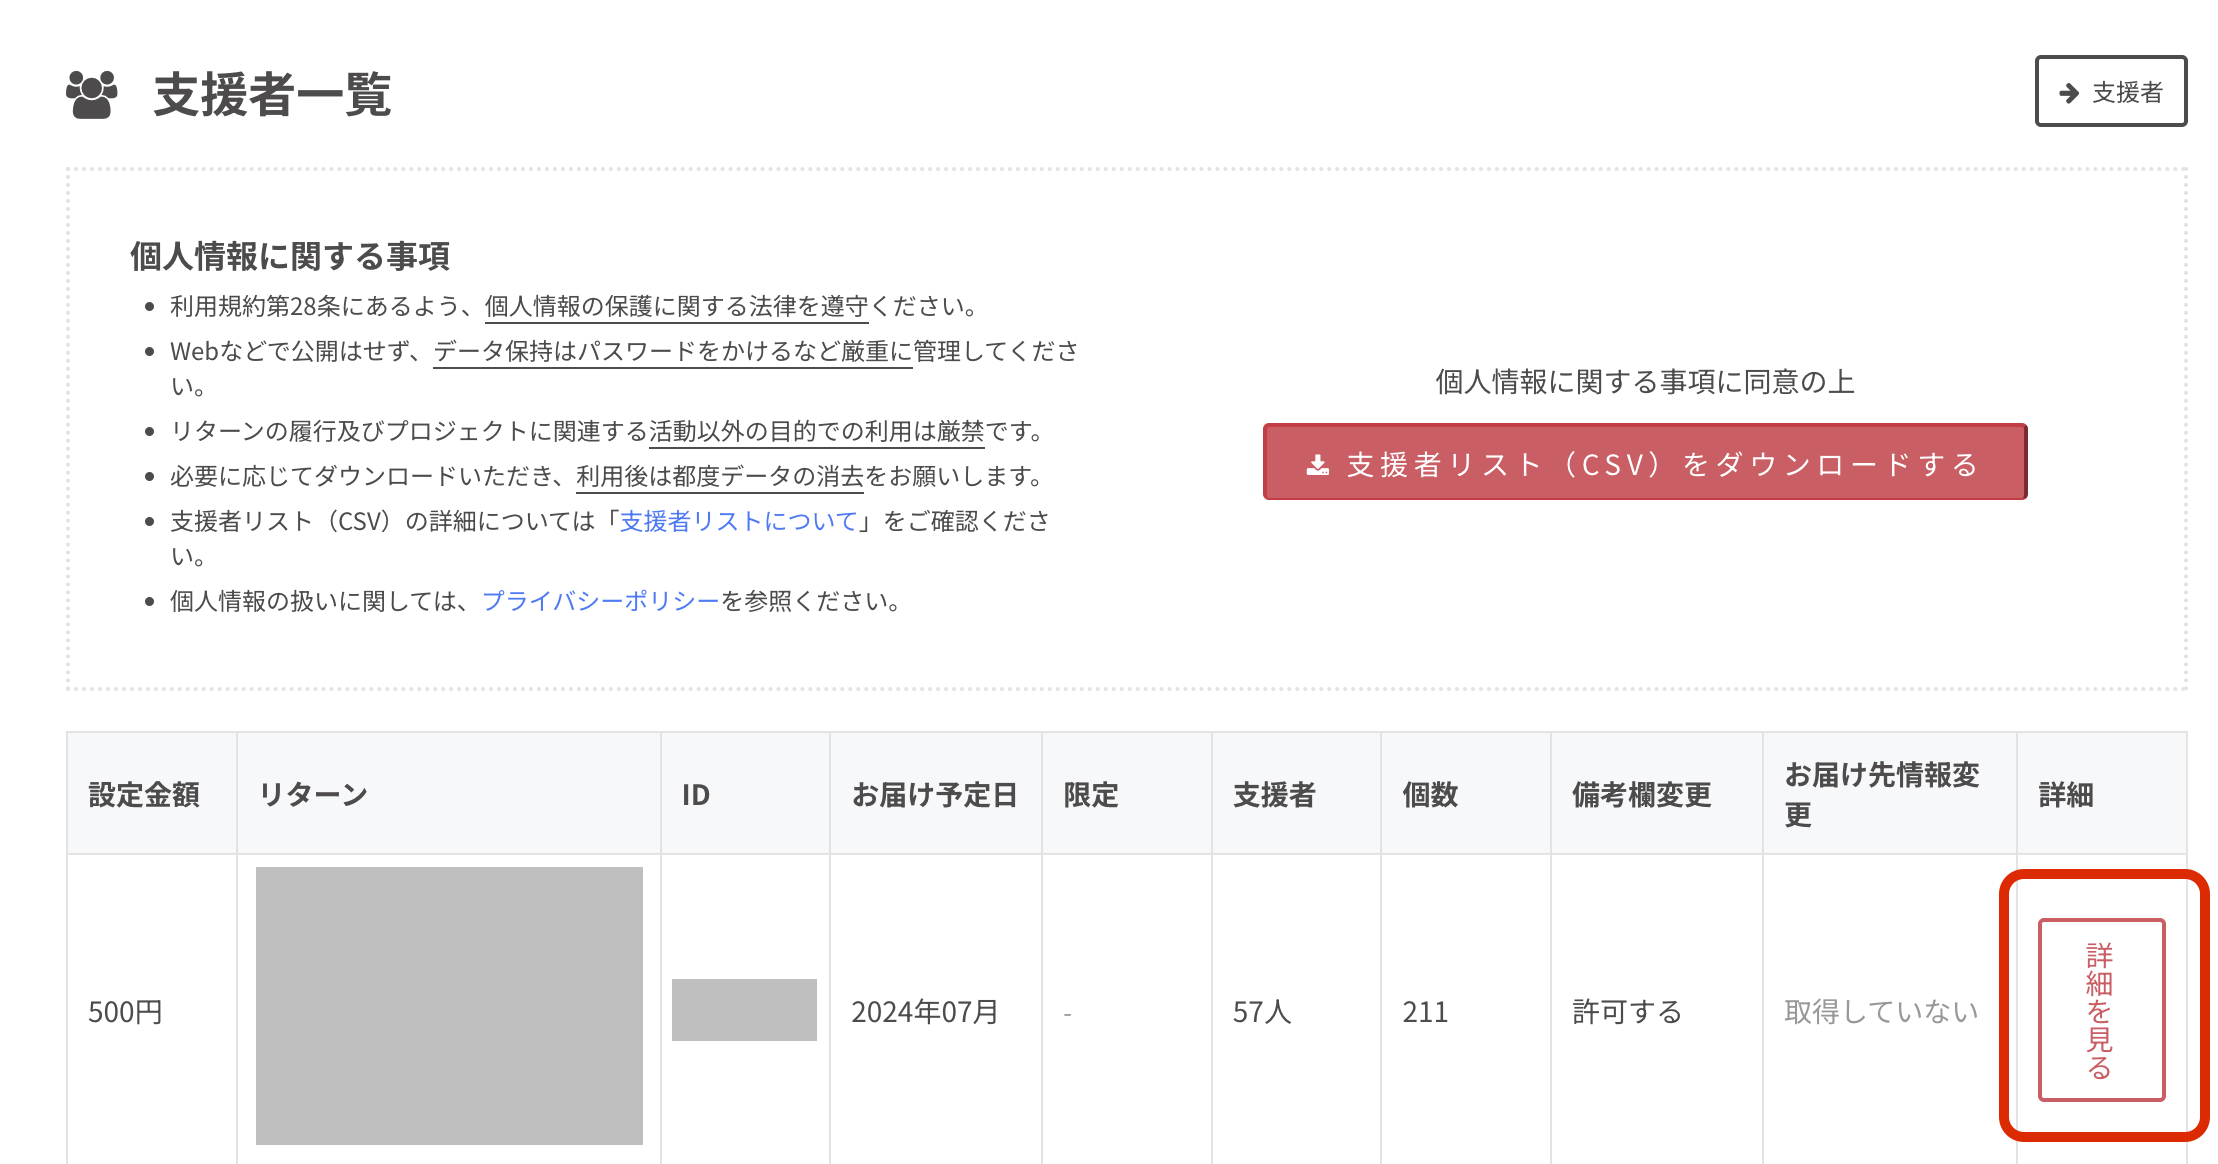Click the 支援者 column header in the table
This screenshot has height=1164, width=2218.
coord(1273,795)
